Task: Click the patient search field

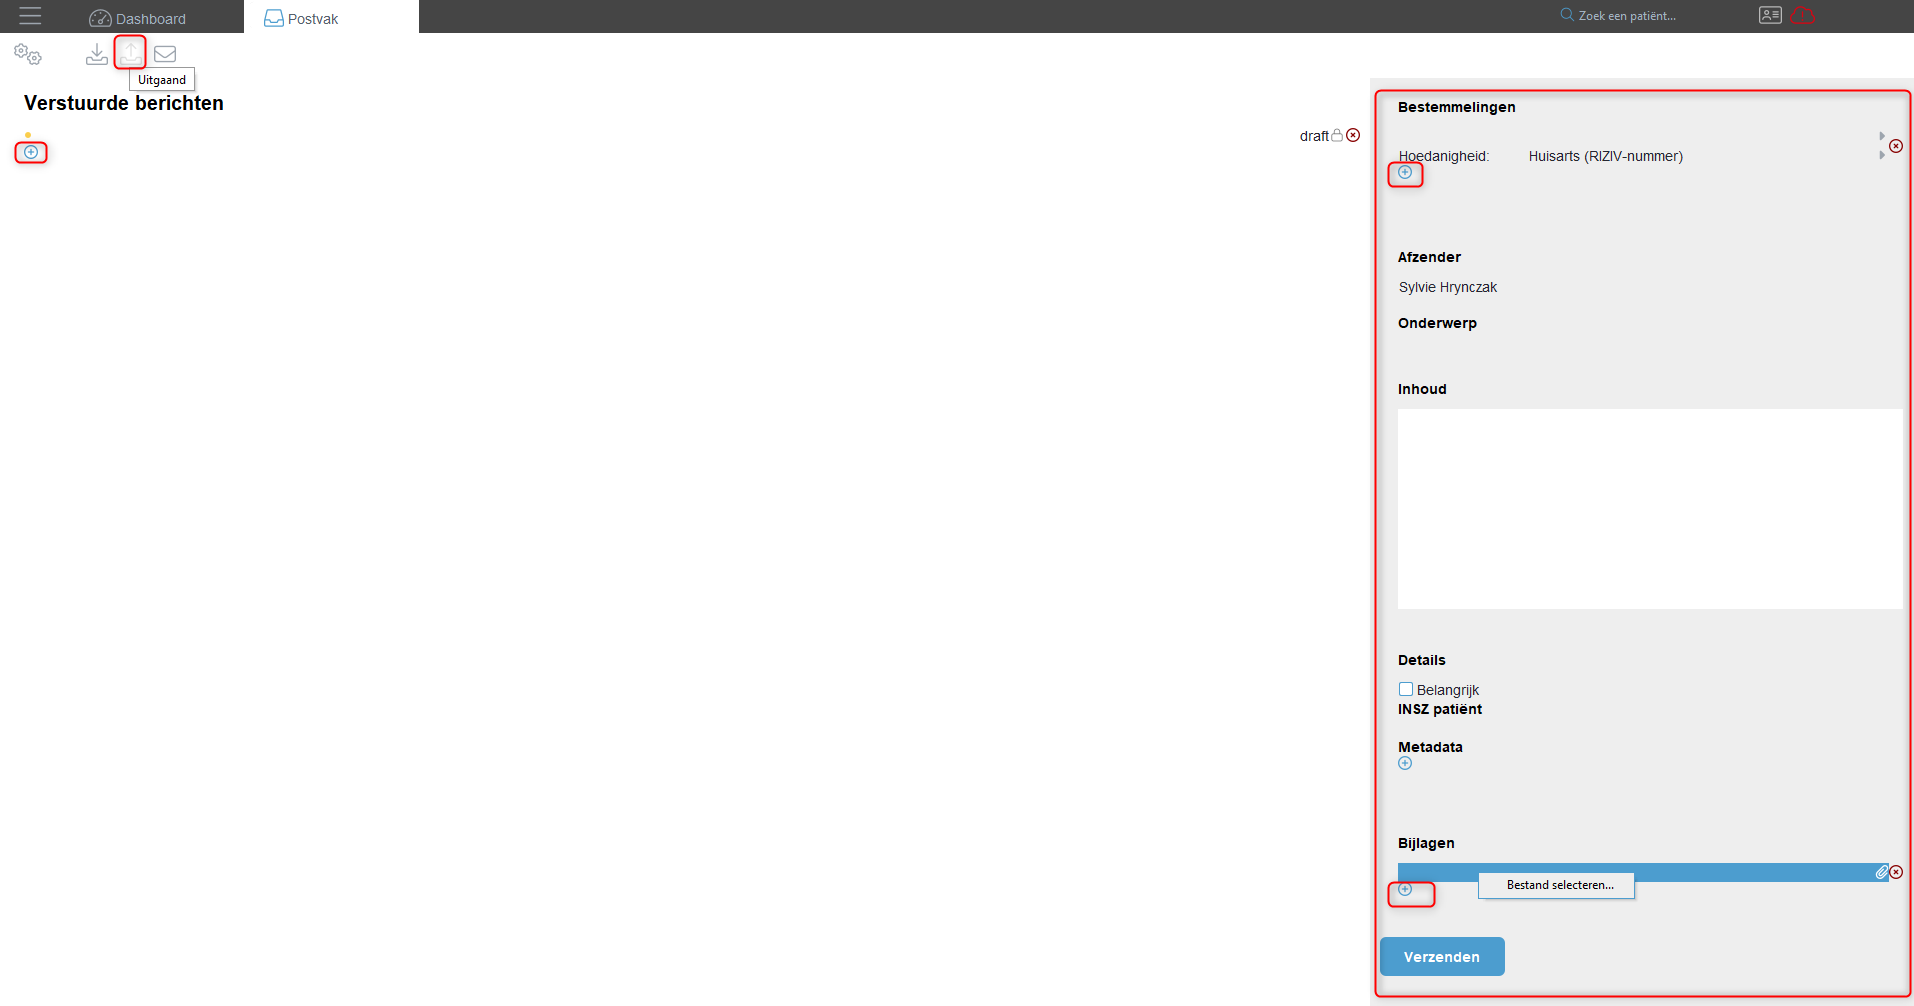Action: pos(1628,16)
